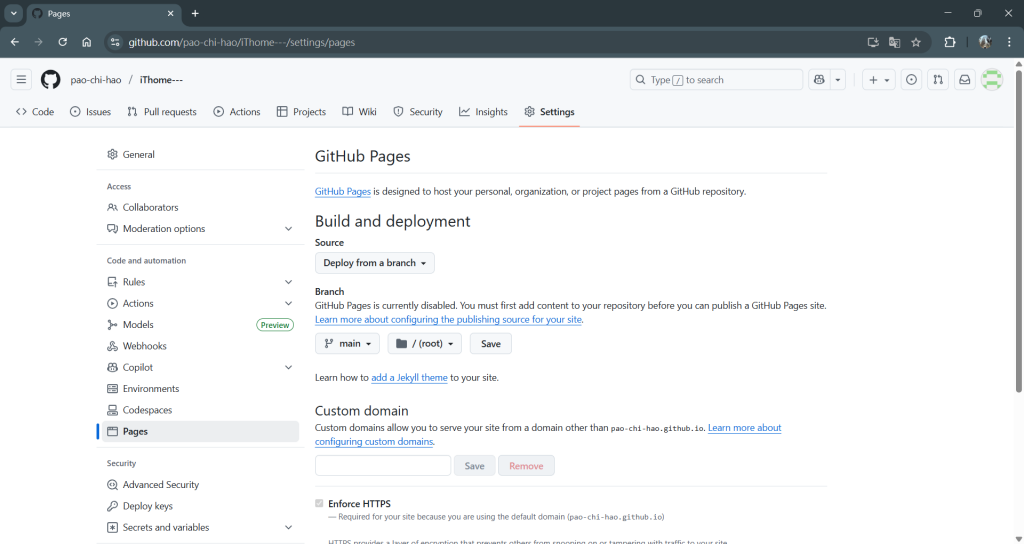Open browser extensions puzzle icon
The height and width of the screenshot is (544, 1024).
[950, 42]
